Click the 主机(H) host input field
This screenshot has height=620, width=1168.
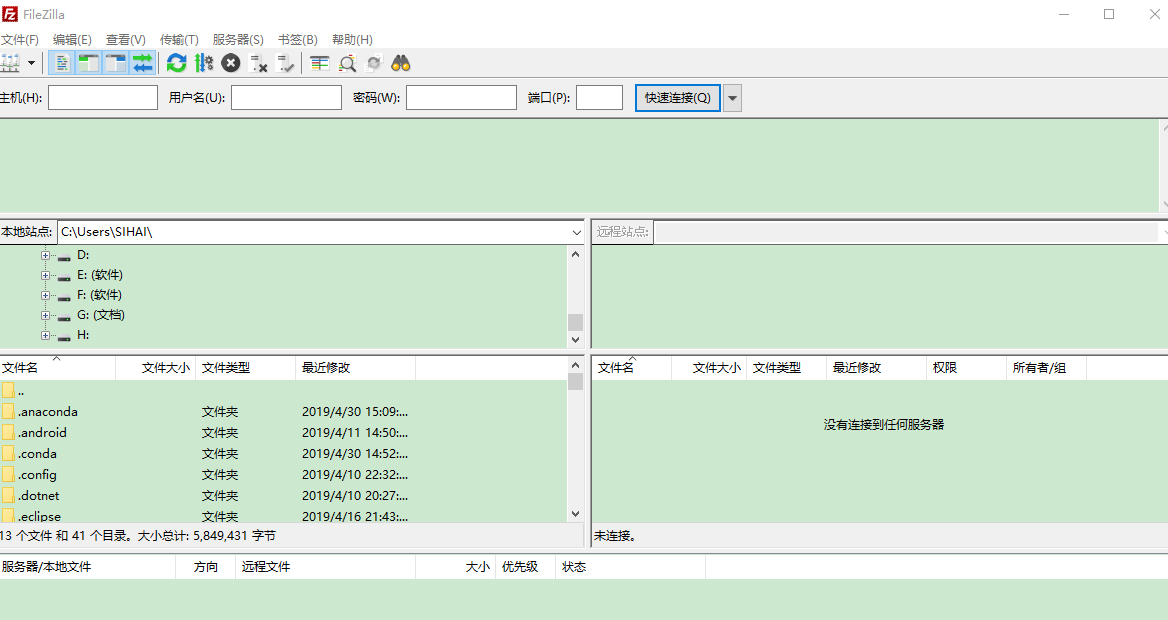103,98
